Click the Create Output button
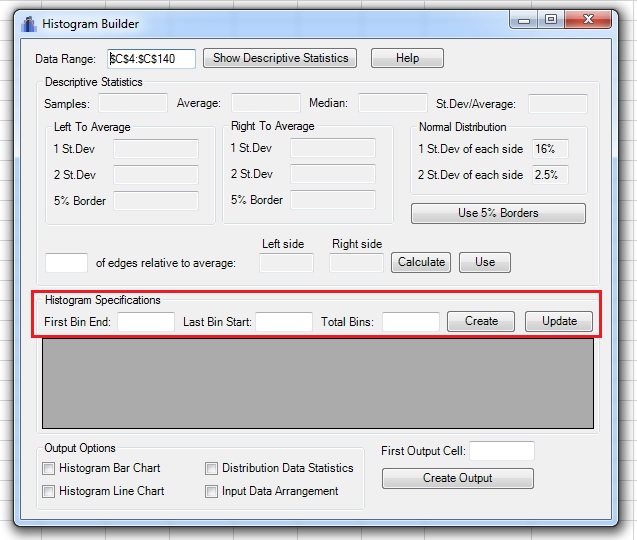637x540 pixels. (x=458, y=478)
